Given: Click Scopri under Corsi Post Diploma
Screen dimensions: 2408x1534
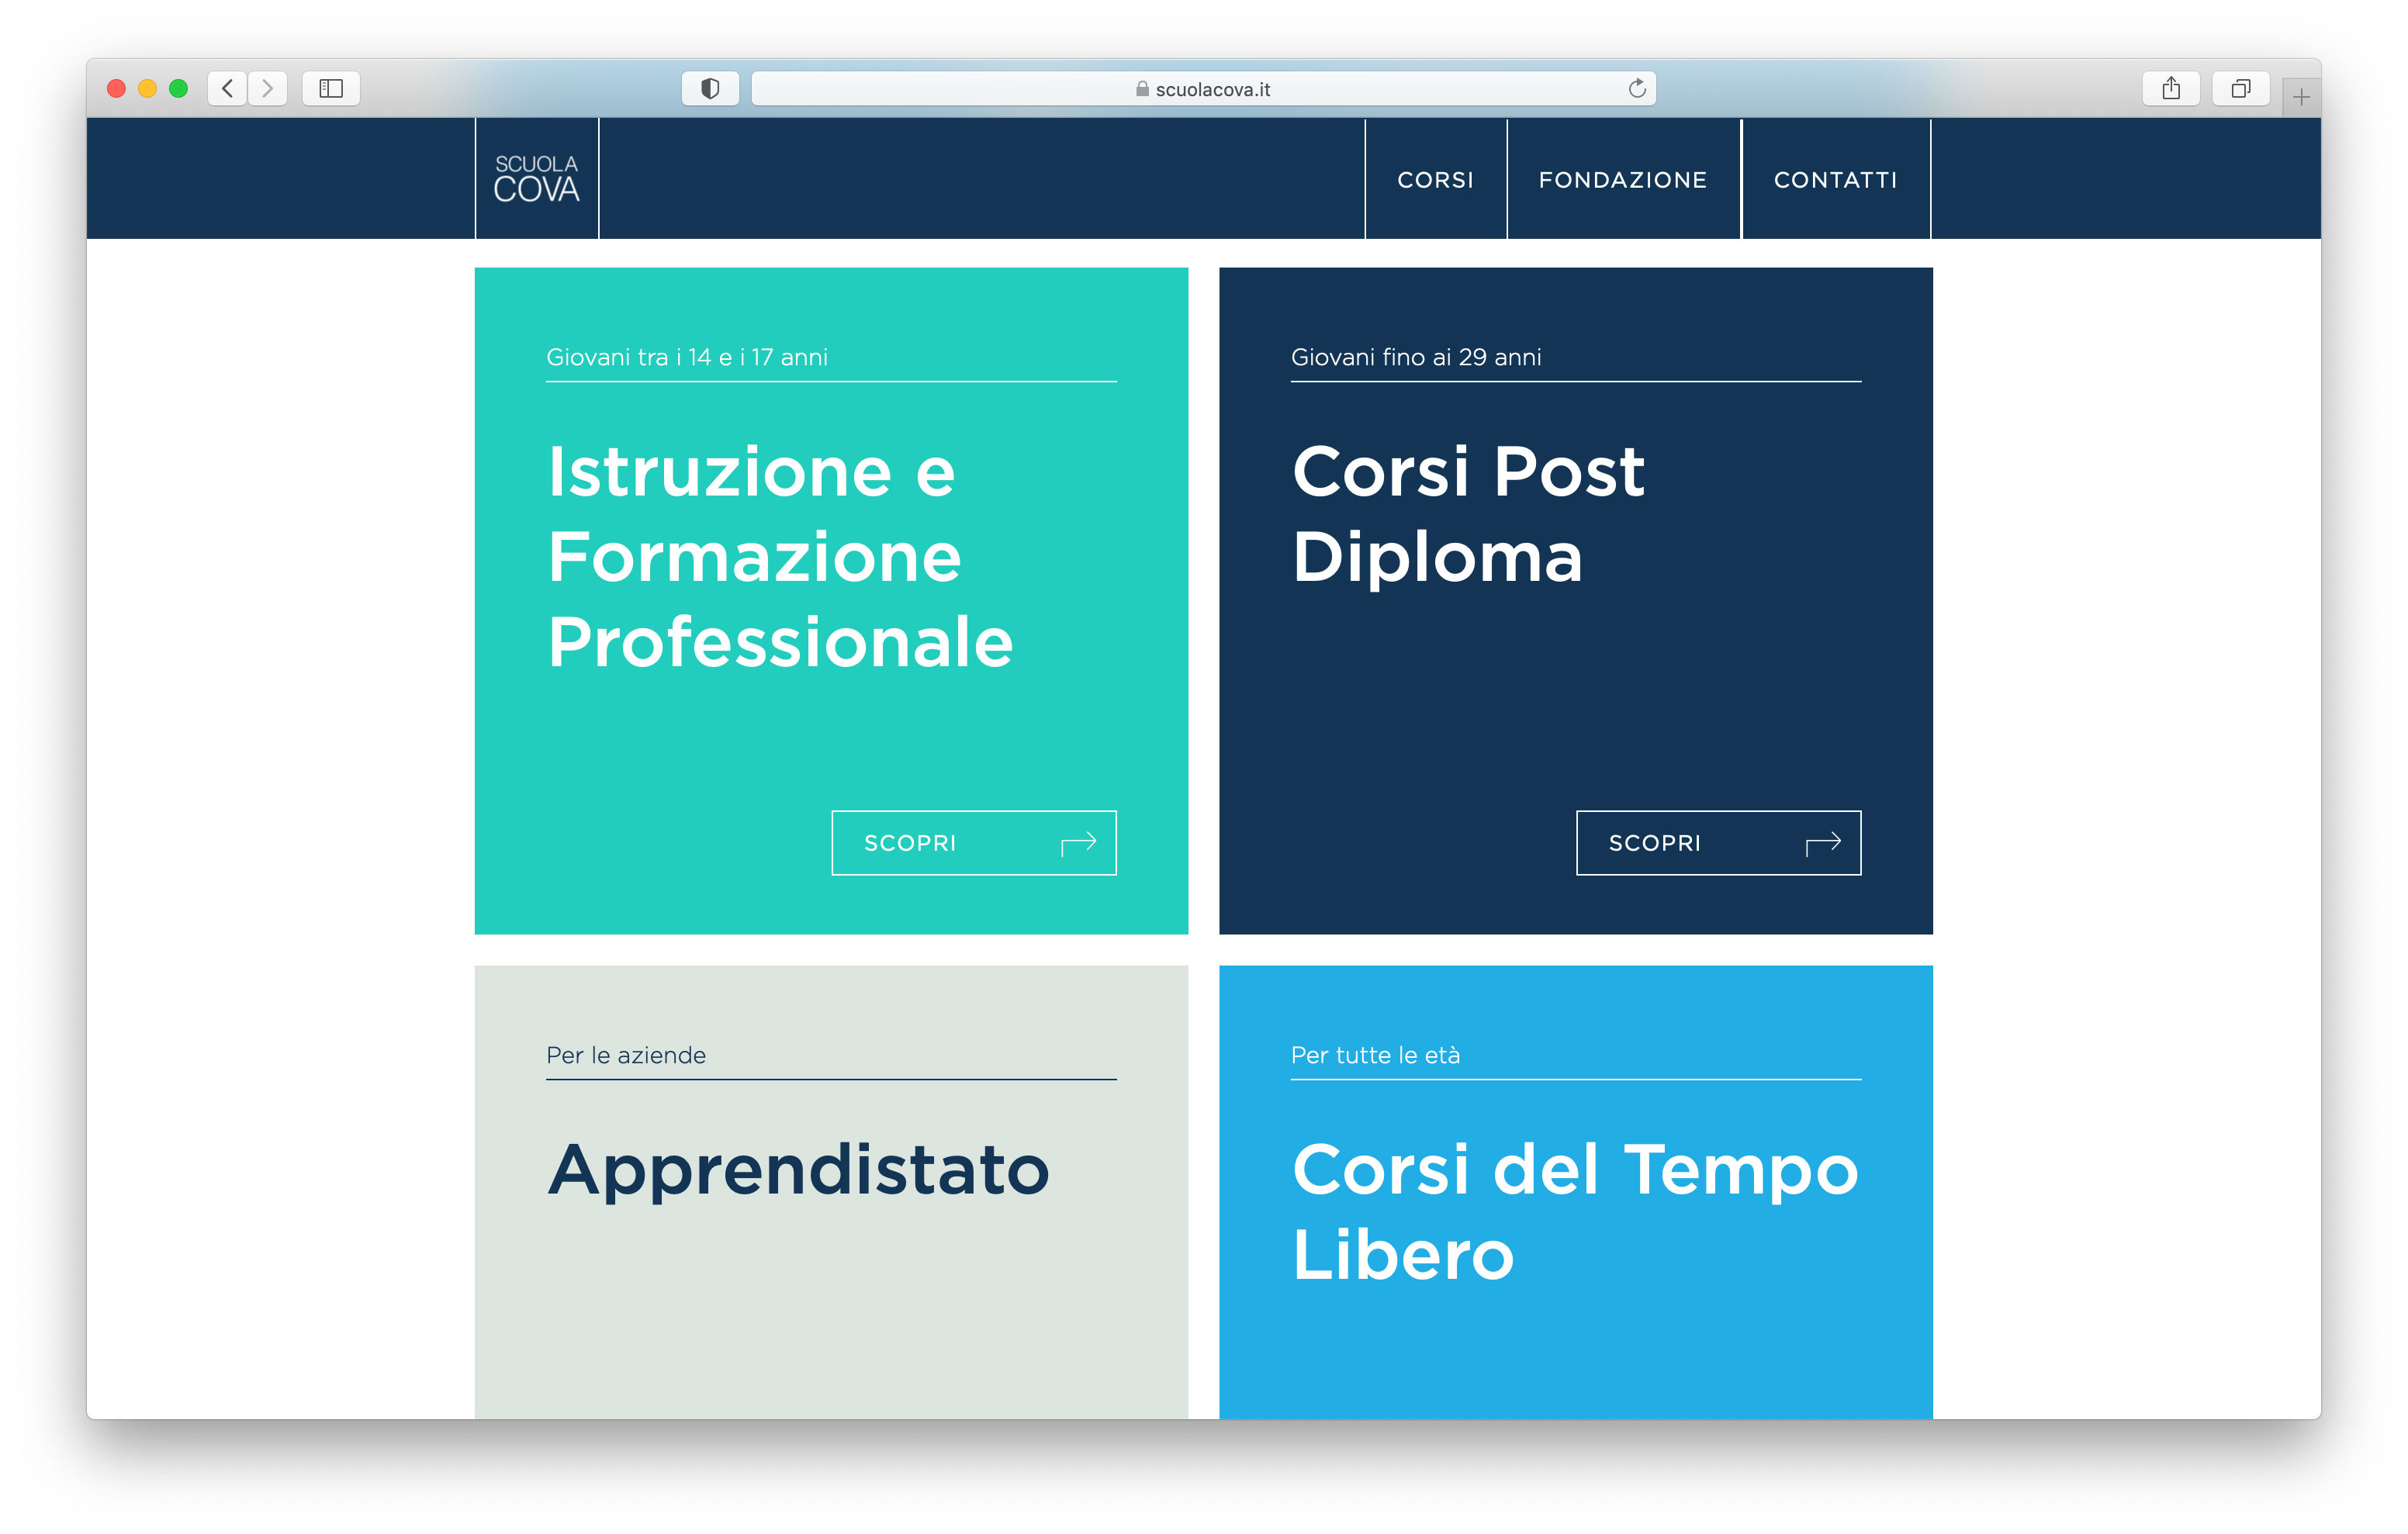Looking at the screenshot, I should tap(1719, 843).
